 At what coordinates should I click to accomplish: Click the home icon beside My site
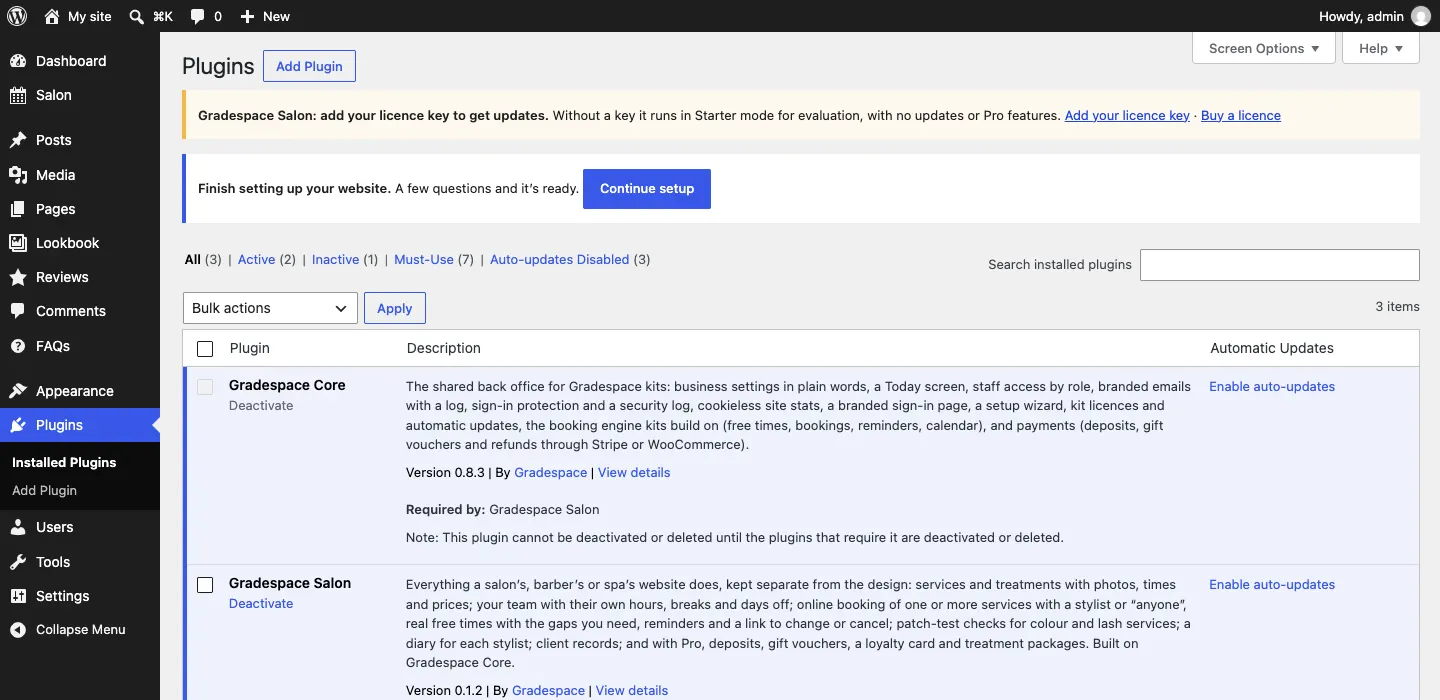click(52, 16)
